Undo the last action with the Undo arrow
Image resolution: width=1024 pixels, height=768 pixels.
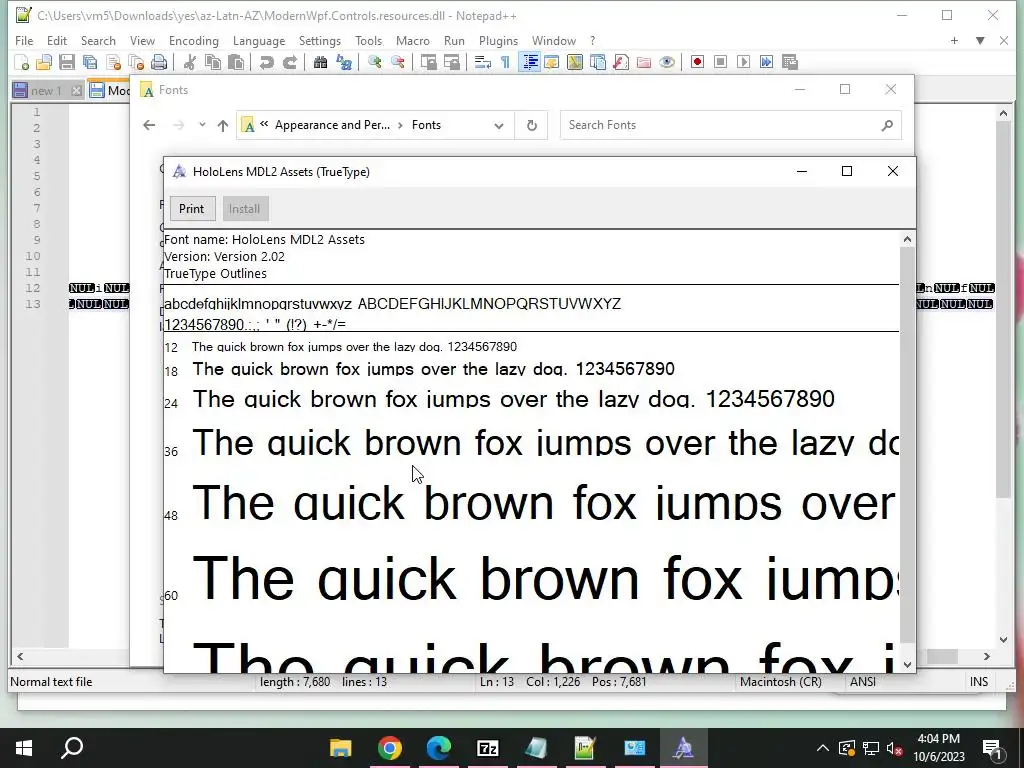tap(266, 62)
